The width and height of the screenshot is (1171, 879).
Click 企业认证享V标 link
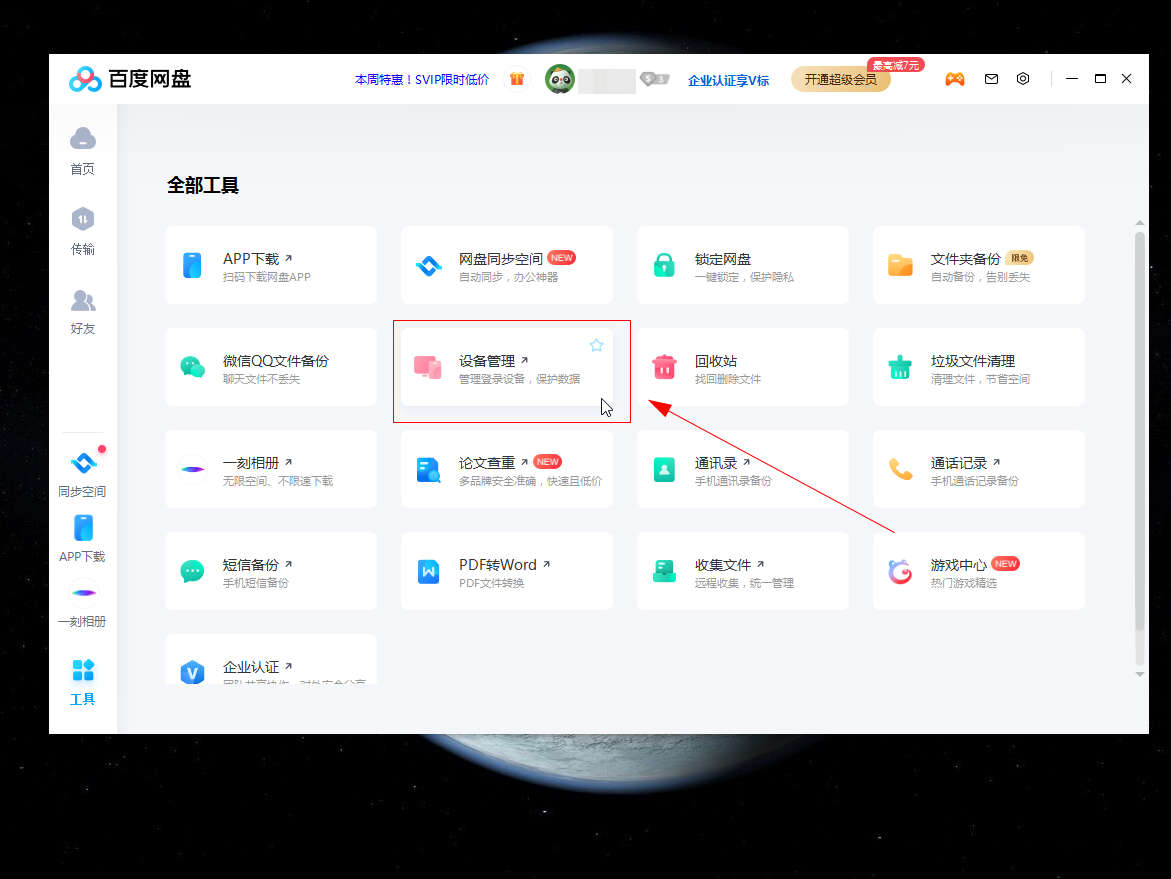coord(728,80)
